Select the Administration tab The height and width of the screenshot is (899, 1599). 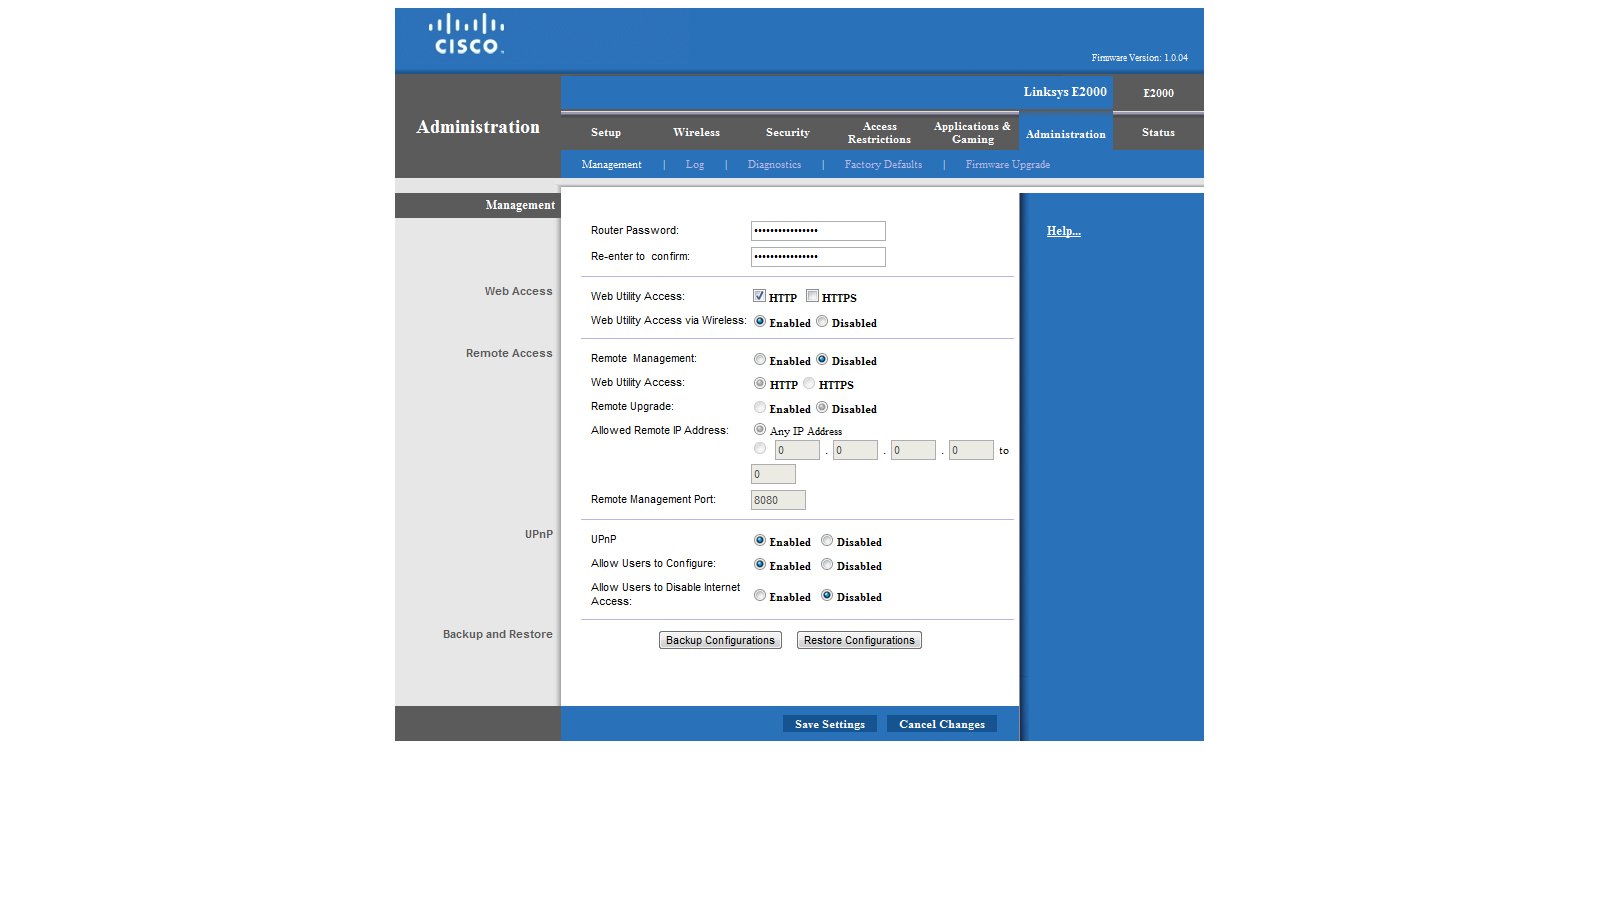1066,134
